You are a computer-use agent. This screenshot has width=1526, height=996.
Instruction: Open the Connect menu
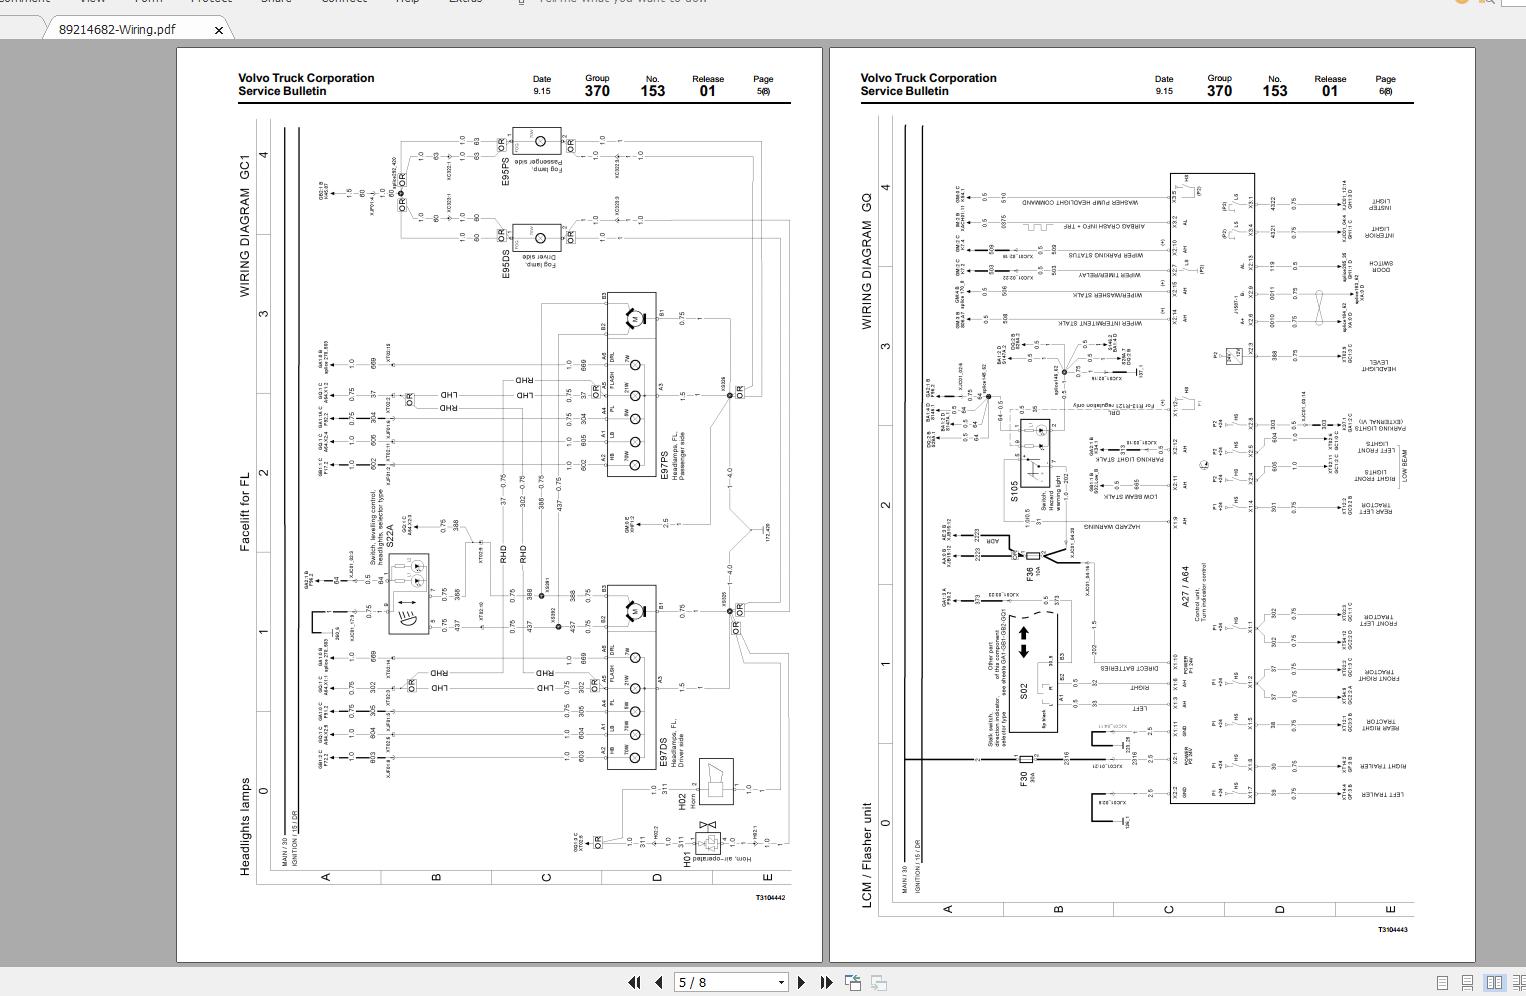343,4
